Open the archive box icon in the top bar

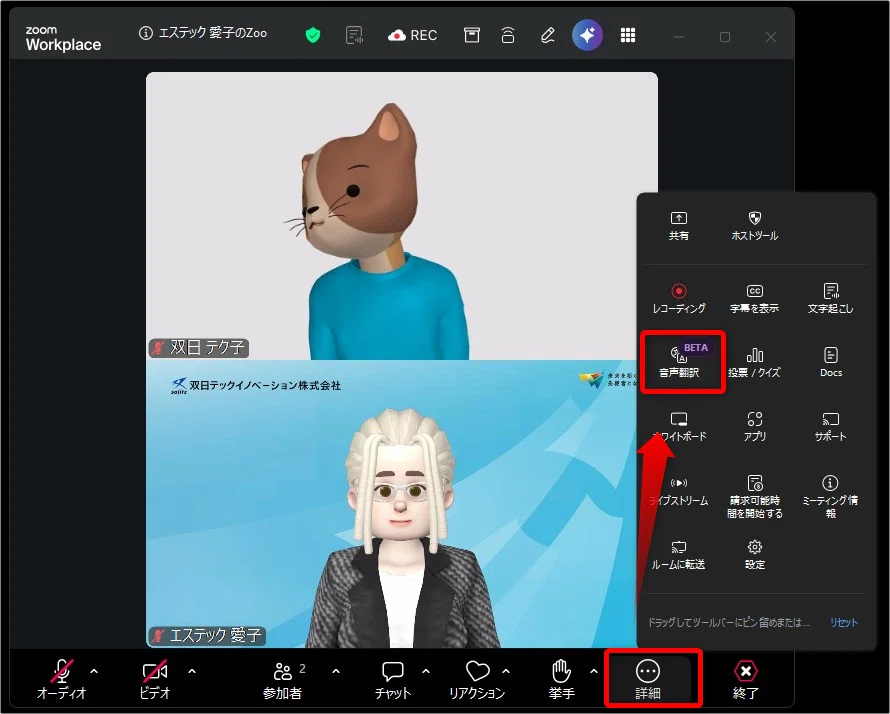(x=471, y=35)
